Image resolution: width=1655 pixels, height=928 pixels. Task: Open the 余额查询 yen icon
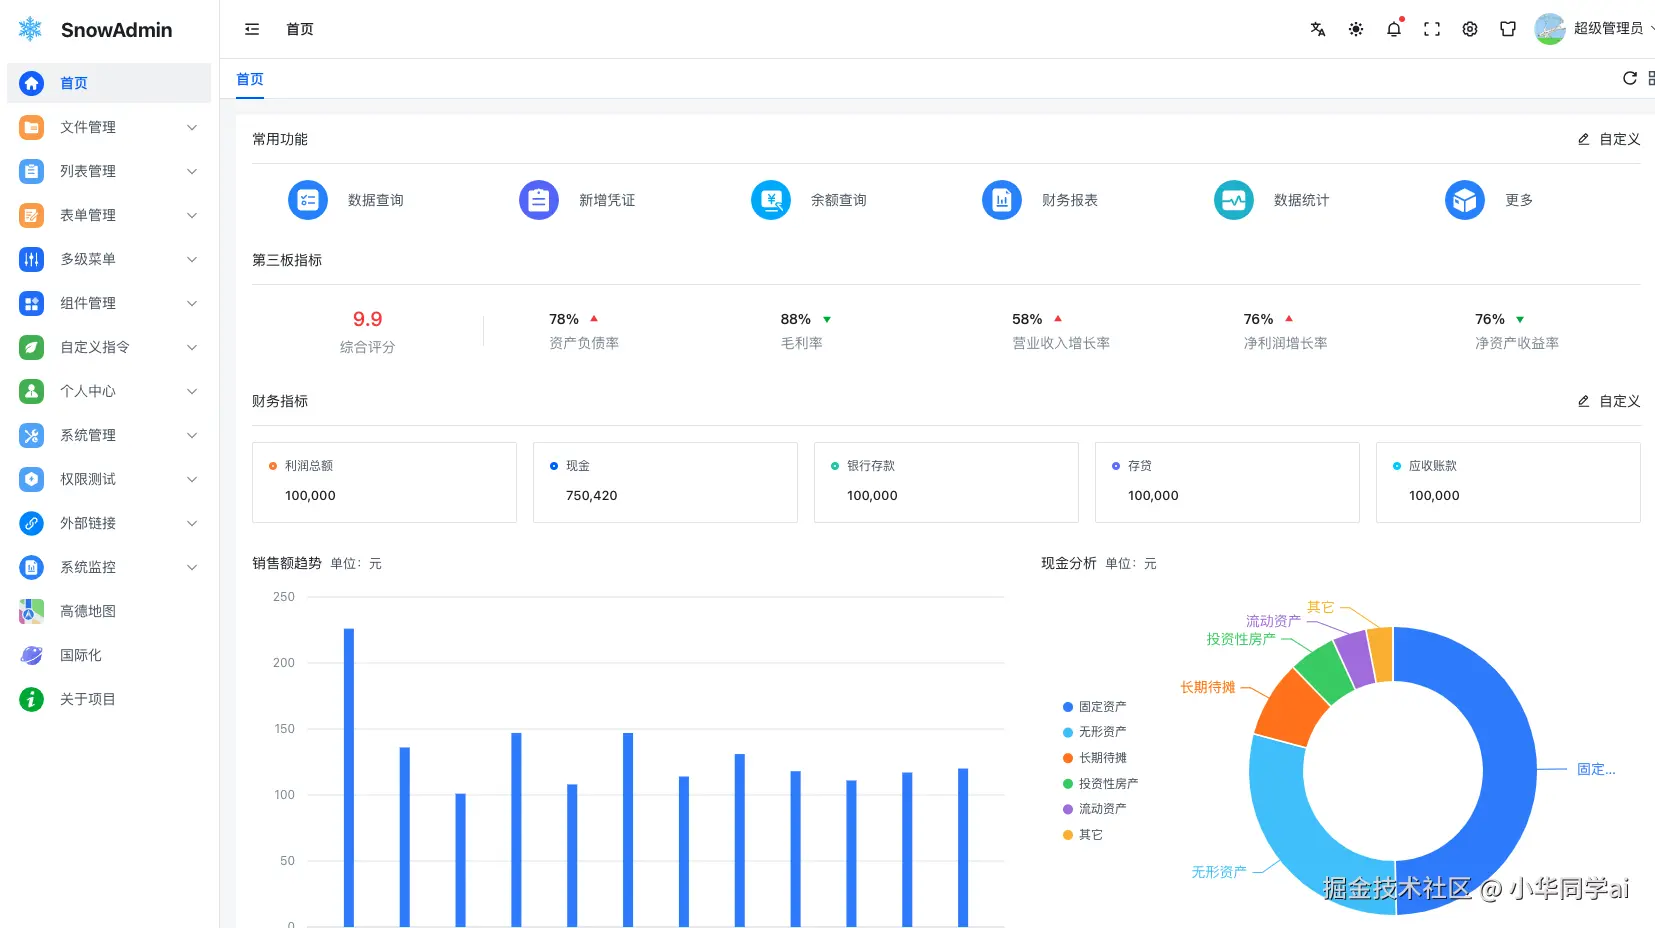pyautogui.click(x=771, y=200)
